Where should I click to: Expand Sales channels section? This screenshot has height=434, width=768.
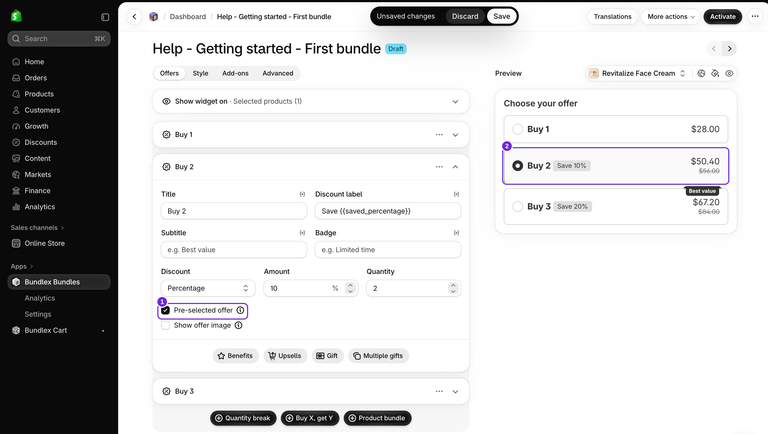tap(37, 228)
